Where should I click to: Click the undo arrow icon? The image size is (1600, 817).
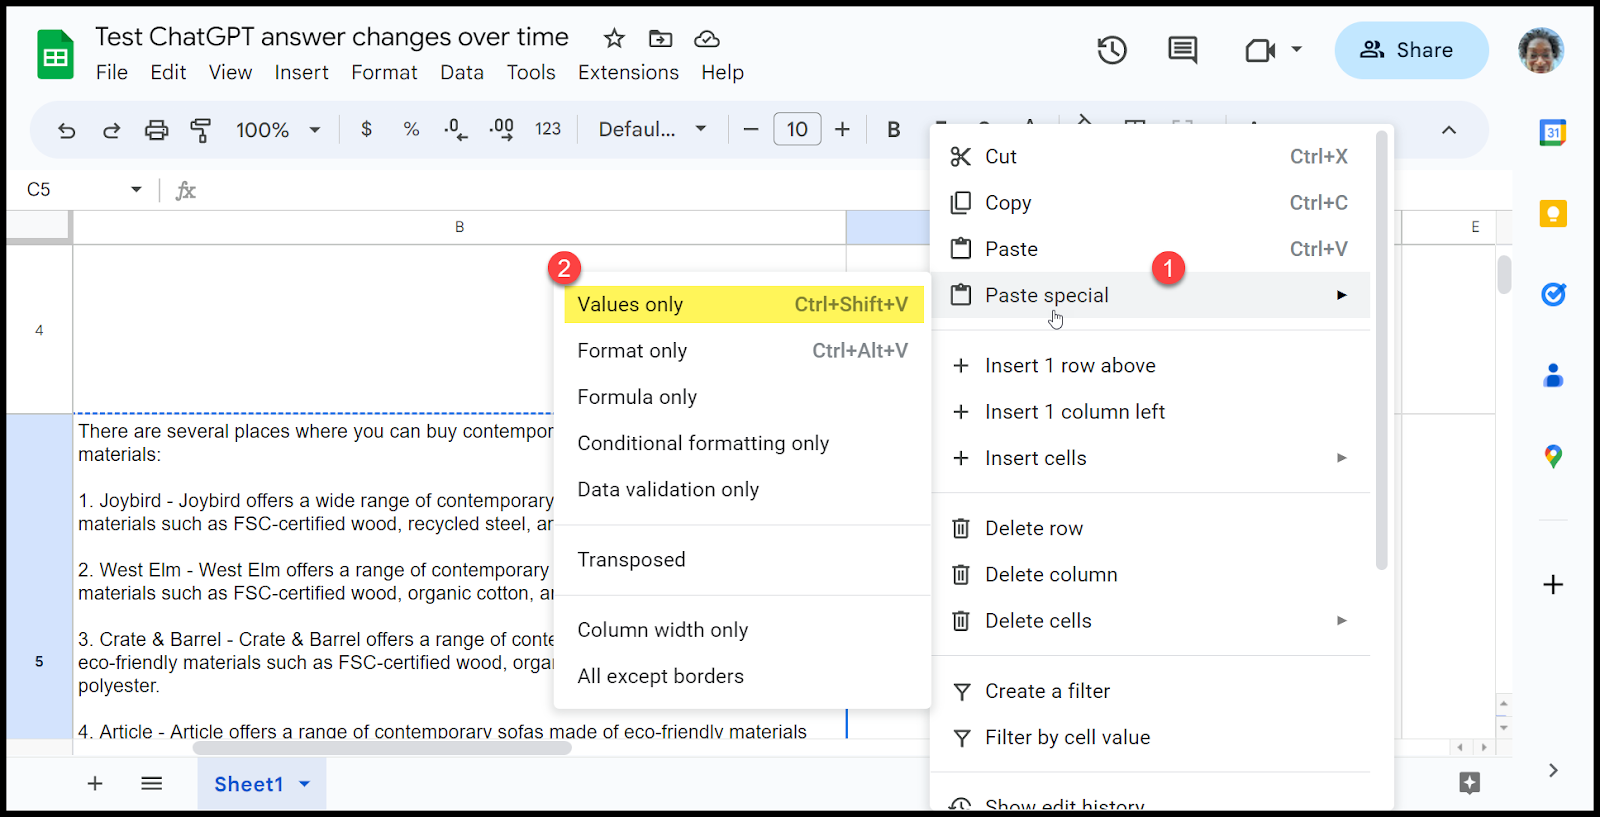click(x=67, y=130)
